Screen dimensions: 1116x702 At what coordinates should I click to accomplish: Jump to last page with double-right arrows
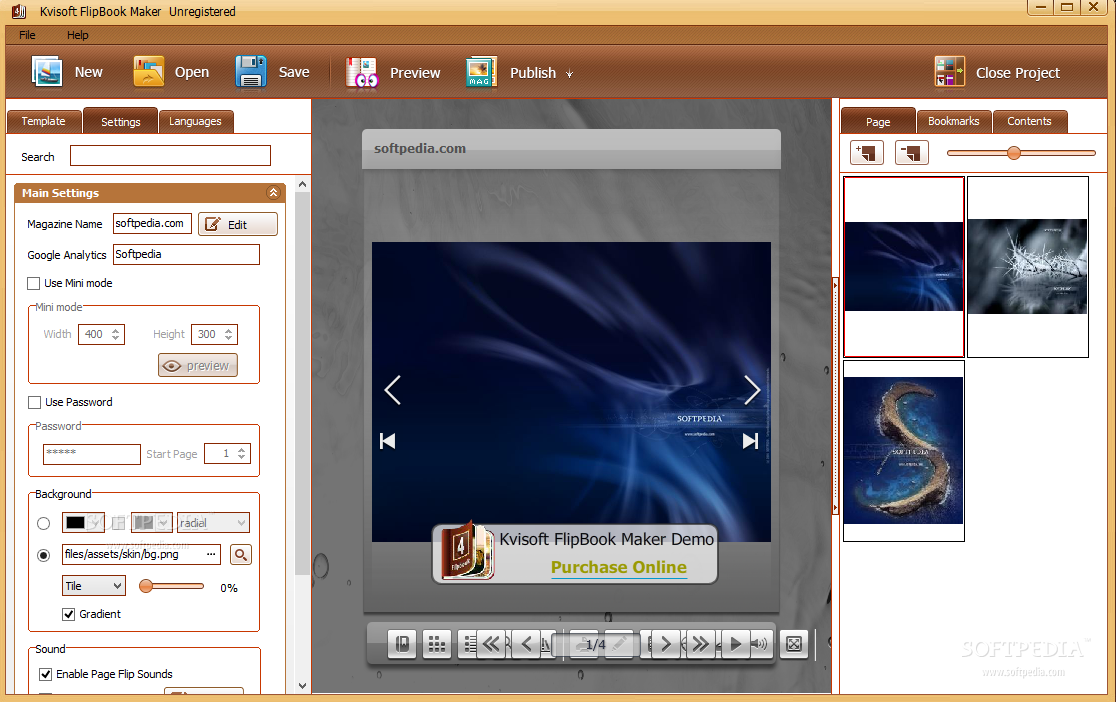700,644
